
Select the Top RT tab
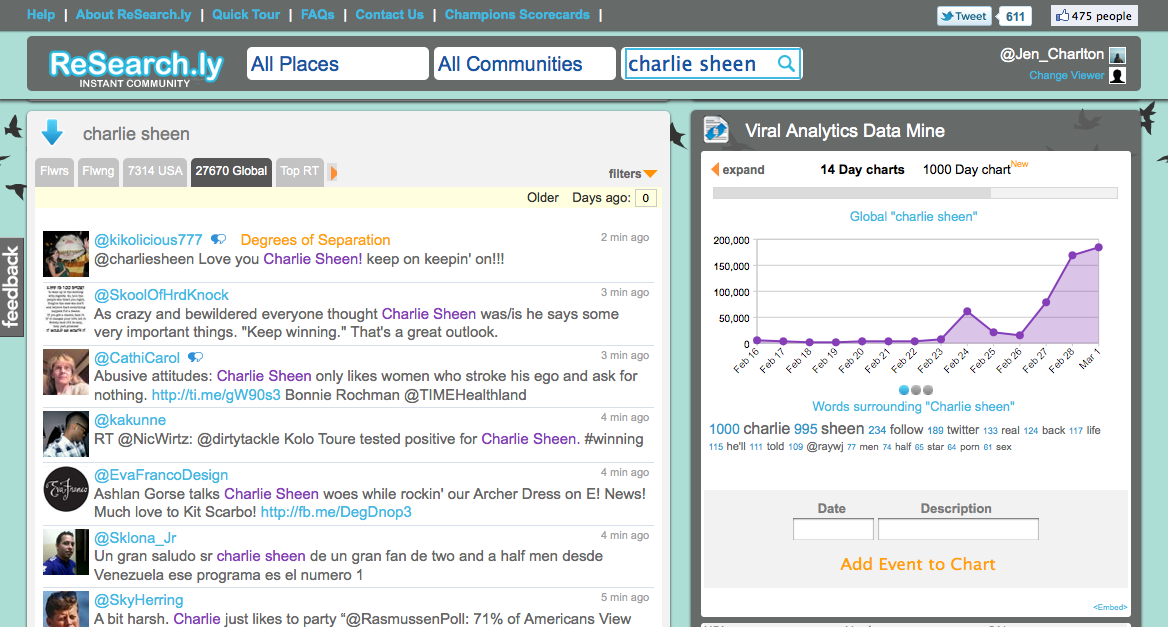click(299, 171)
